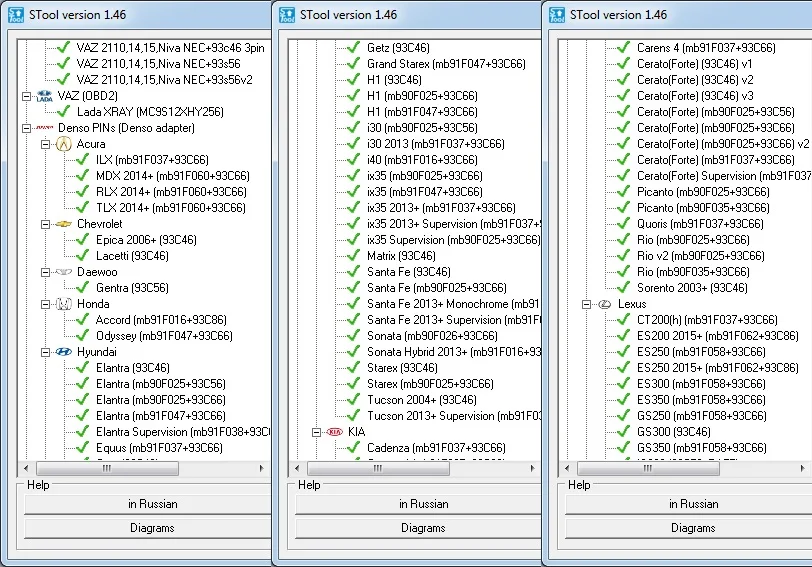Click green checkmark beside Matrix (93C46)
The width and height of the screenshot is (812, 567).
pyautogui.click(x=354, y=255)
